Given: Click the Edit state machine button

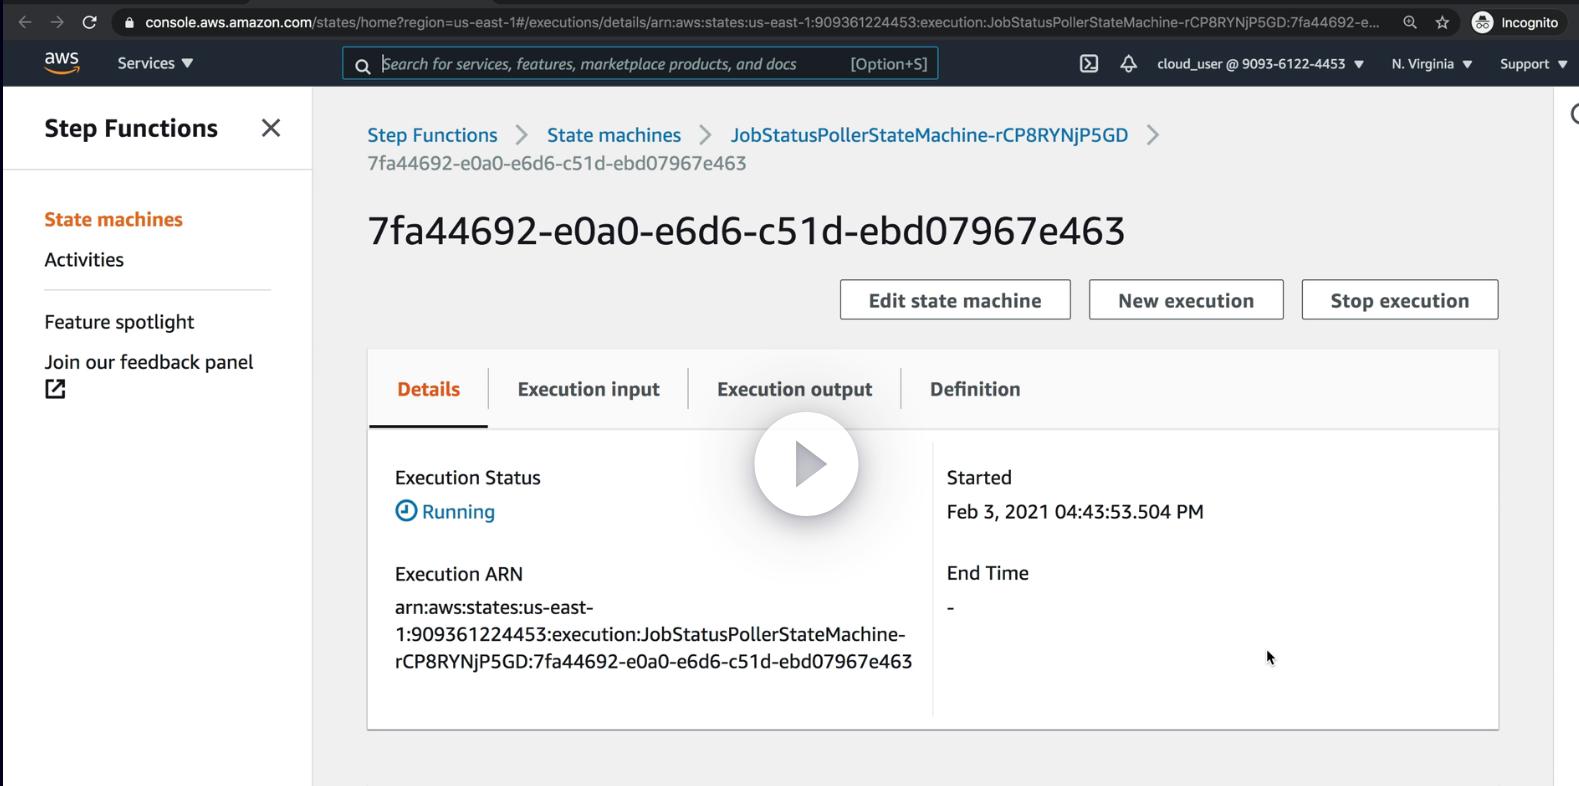Looking at the screenshot, I should [955, 300].
